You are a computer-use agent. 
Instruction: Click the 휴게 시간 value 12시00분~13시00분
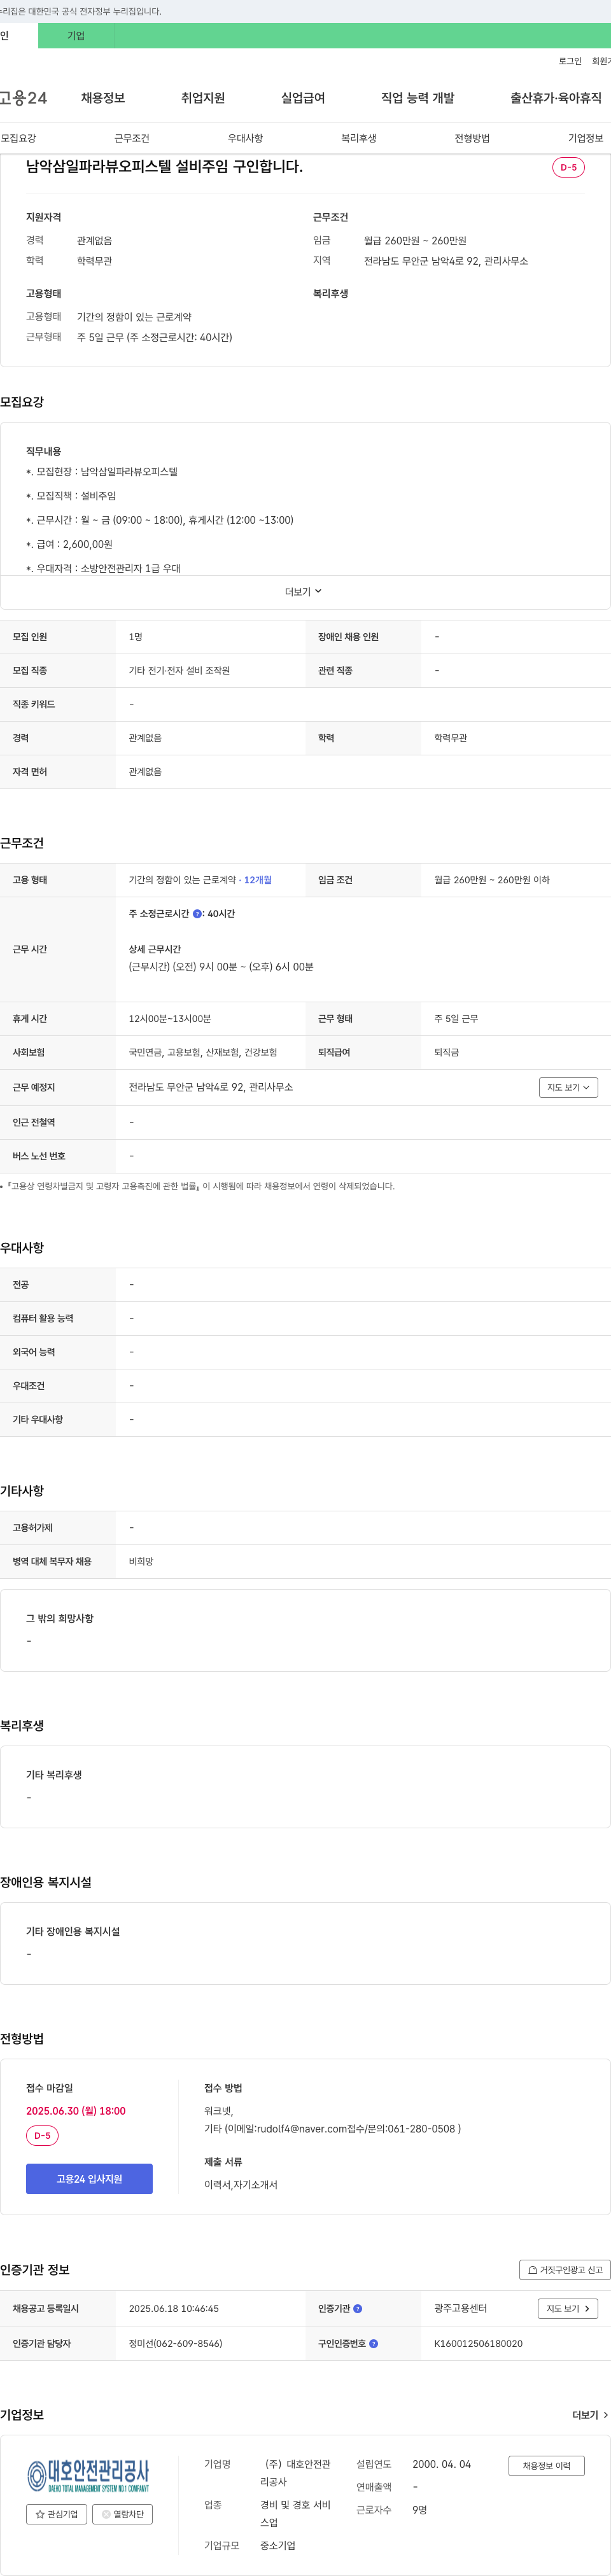170,1018
